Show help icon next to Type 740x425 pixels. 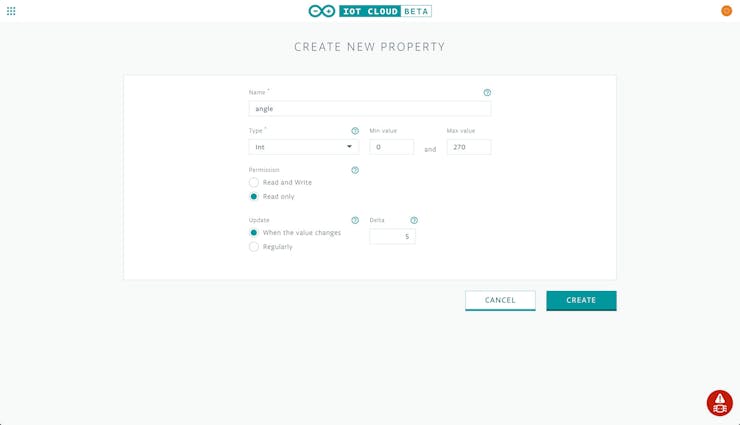click(x=355, y=131)
